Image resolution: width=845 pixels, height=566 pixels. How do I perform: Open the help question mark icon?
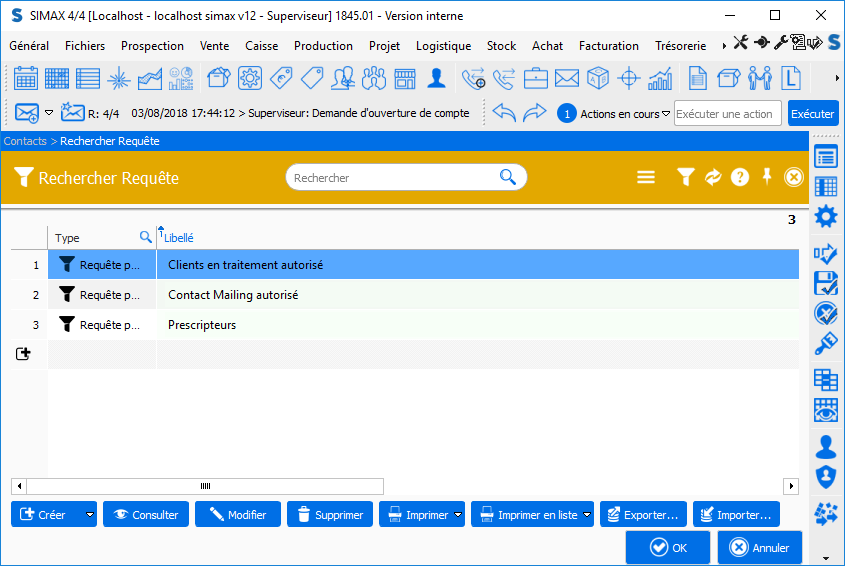pos(740,177)
